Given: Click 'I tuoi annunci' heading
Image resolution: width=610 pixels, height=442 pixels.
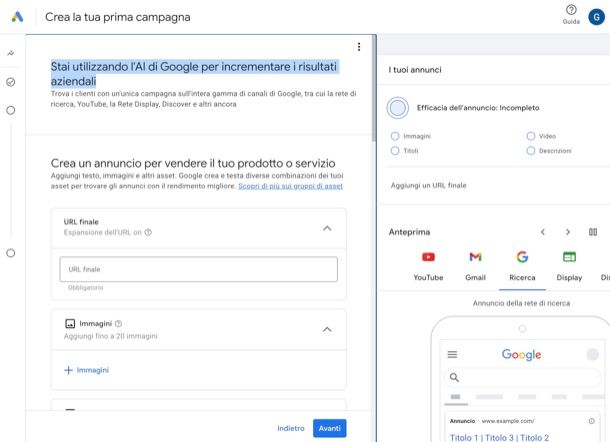Looking at the screenshot, I should 415,70.
